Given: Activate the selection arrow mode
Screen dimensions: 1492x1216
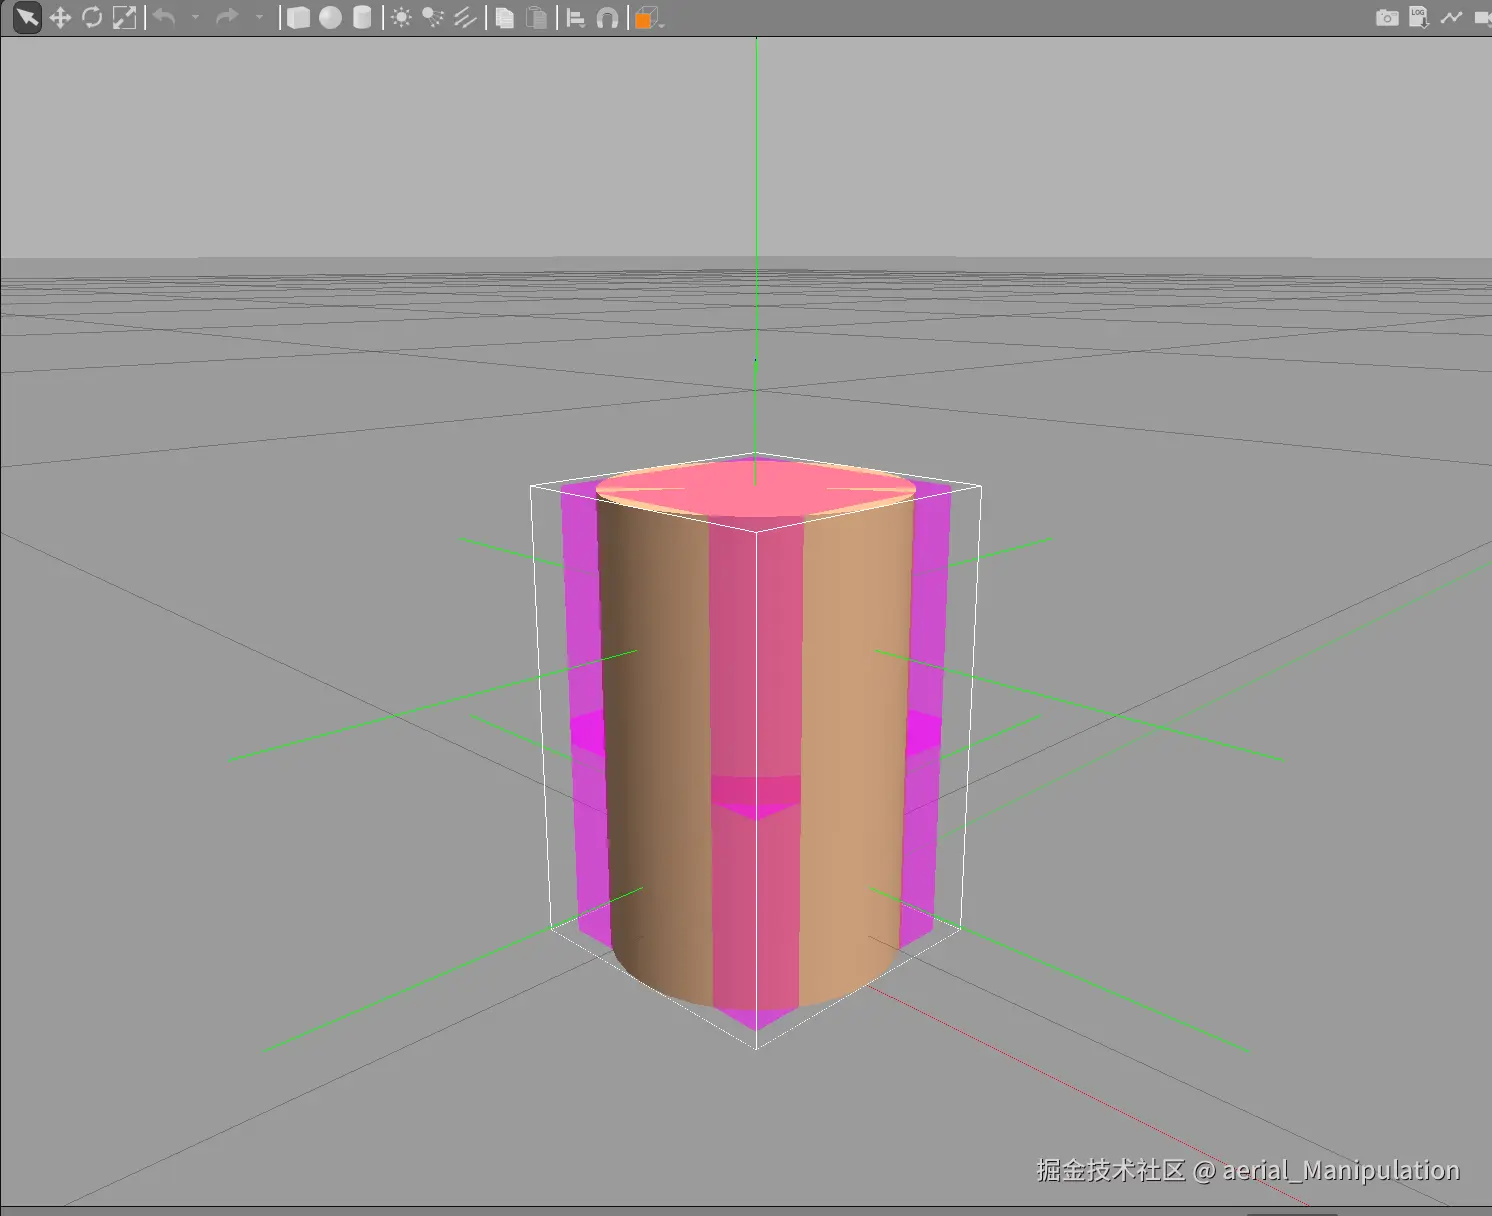Looking at the screenshot, I should [27, 18].
